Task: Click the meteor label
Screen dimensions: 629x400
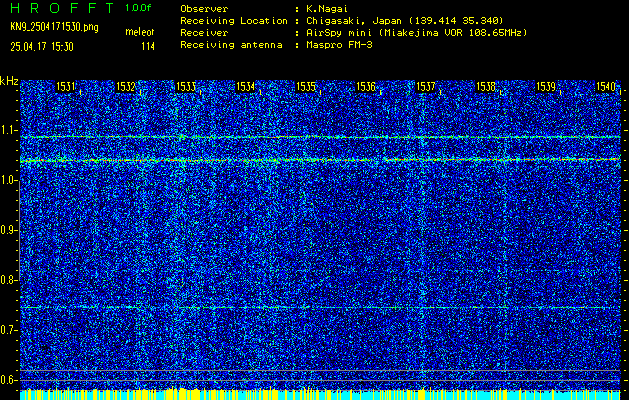Action: point(140,32)
